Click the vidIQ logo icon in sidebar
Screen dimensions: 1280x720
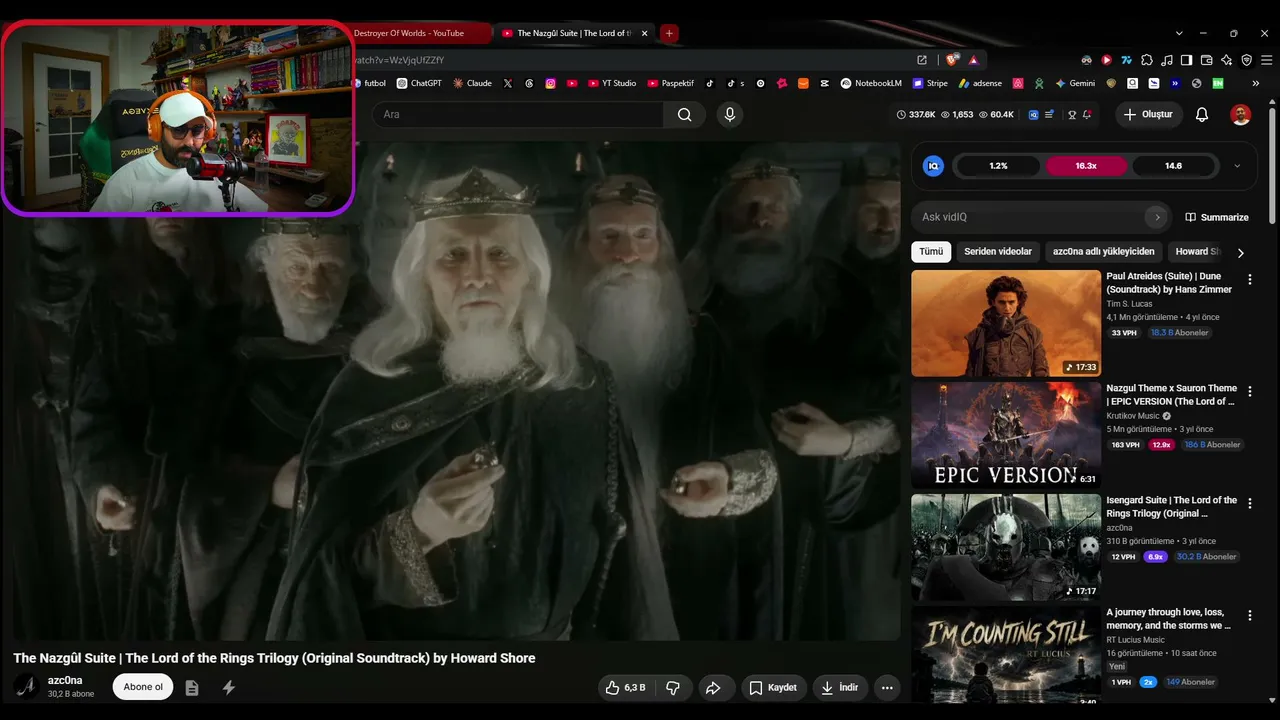coord(933,166)
